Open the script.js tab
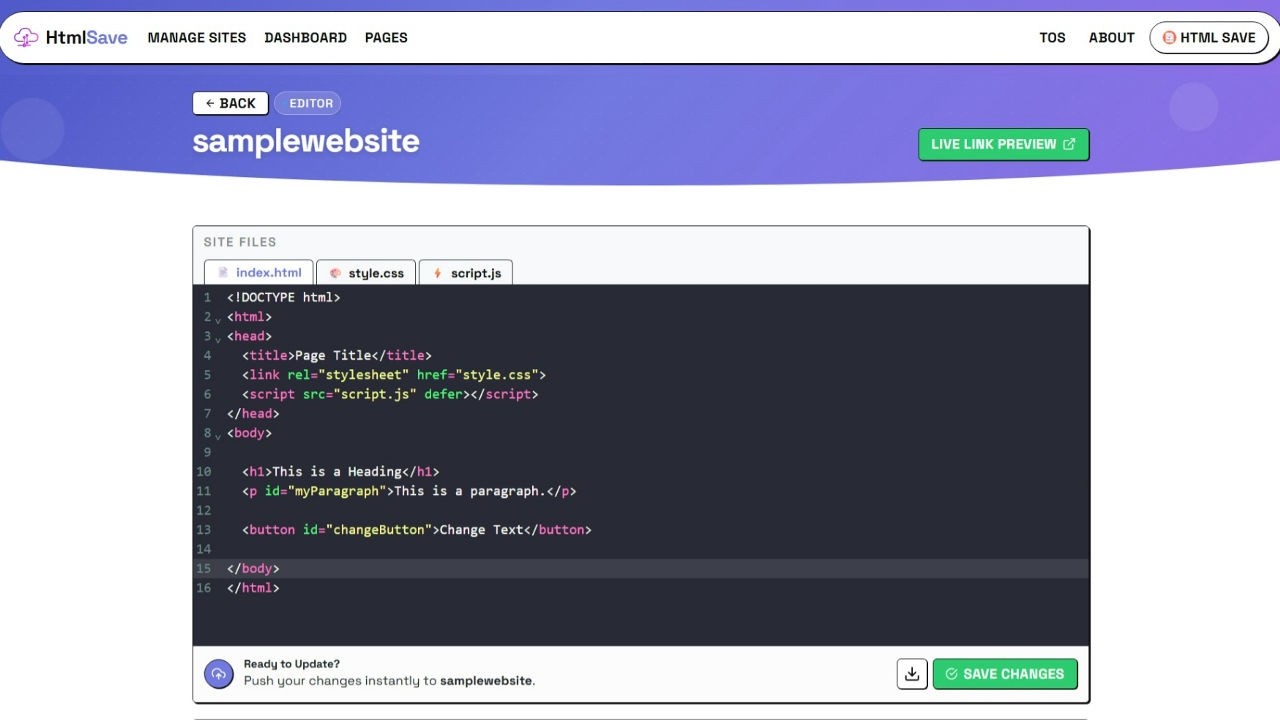Screen dimensions: 1280x720 (x=466, y=273)
